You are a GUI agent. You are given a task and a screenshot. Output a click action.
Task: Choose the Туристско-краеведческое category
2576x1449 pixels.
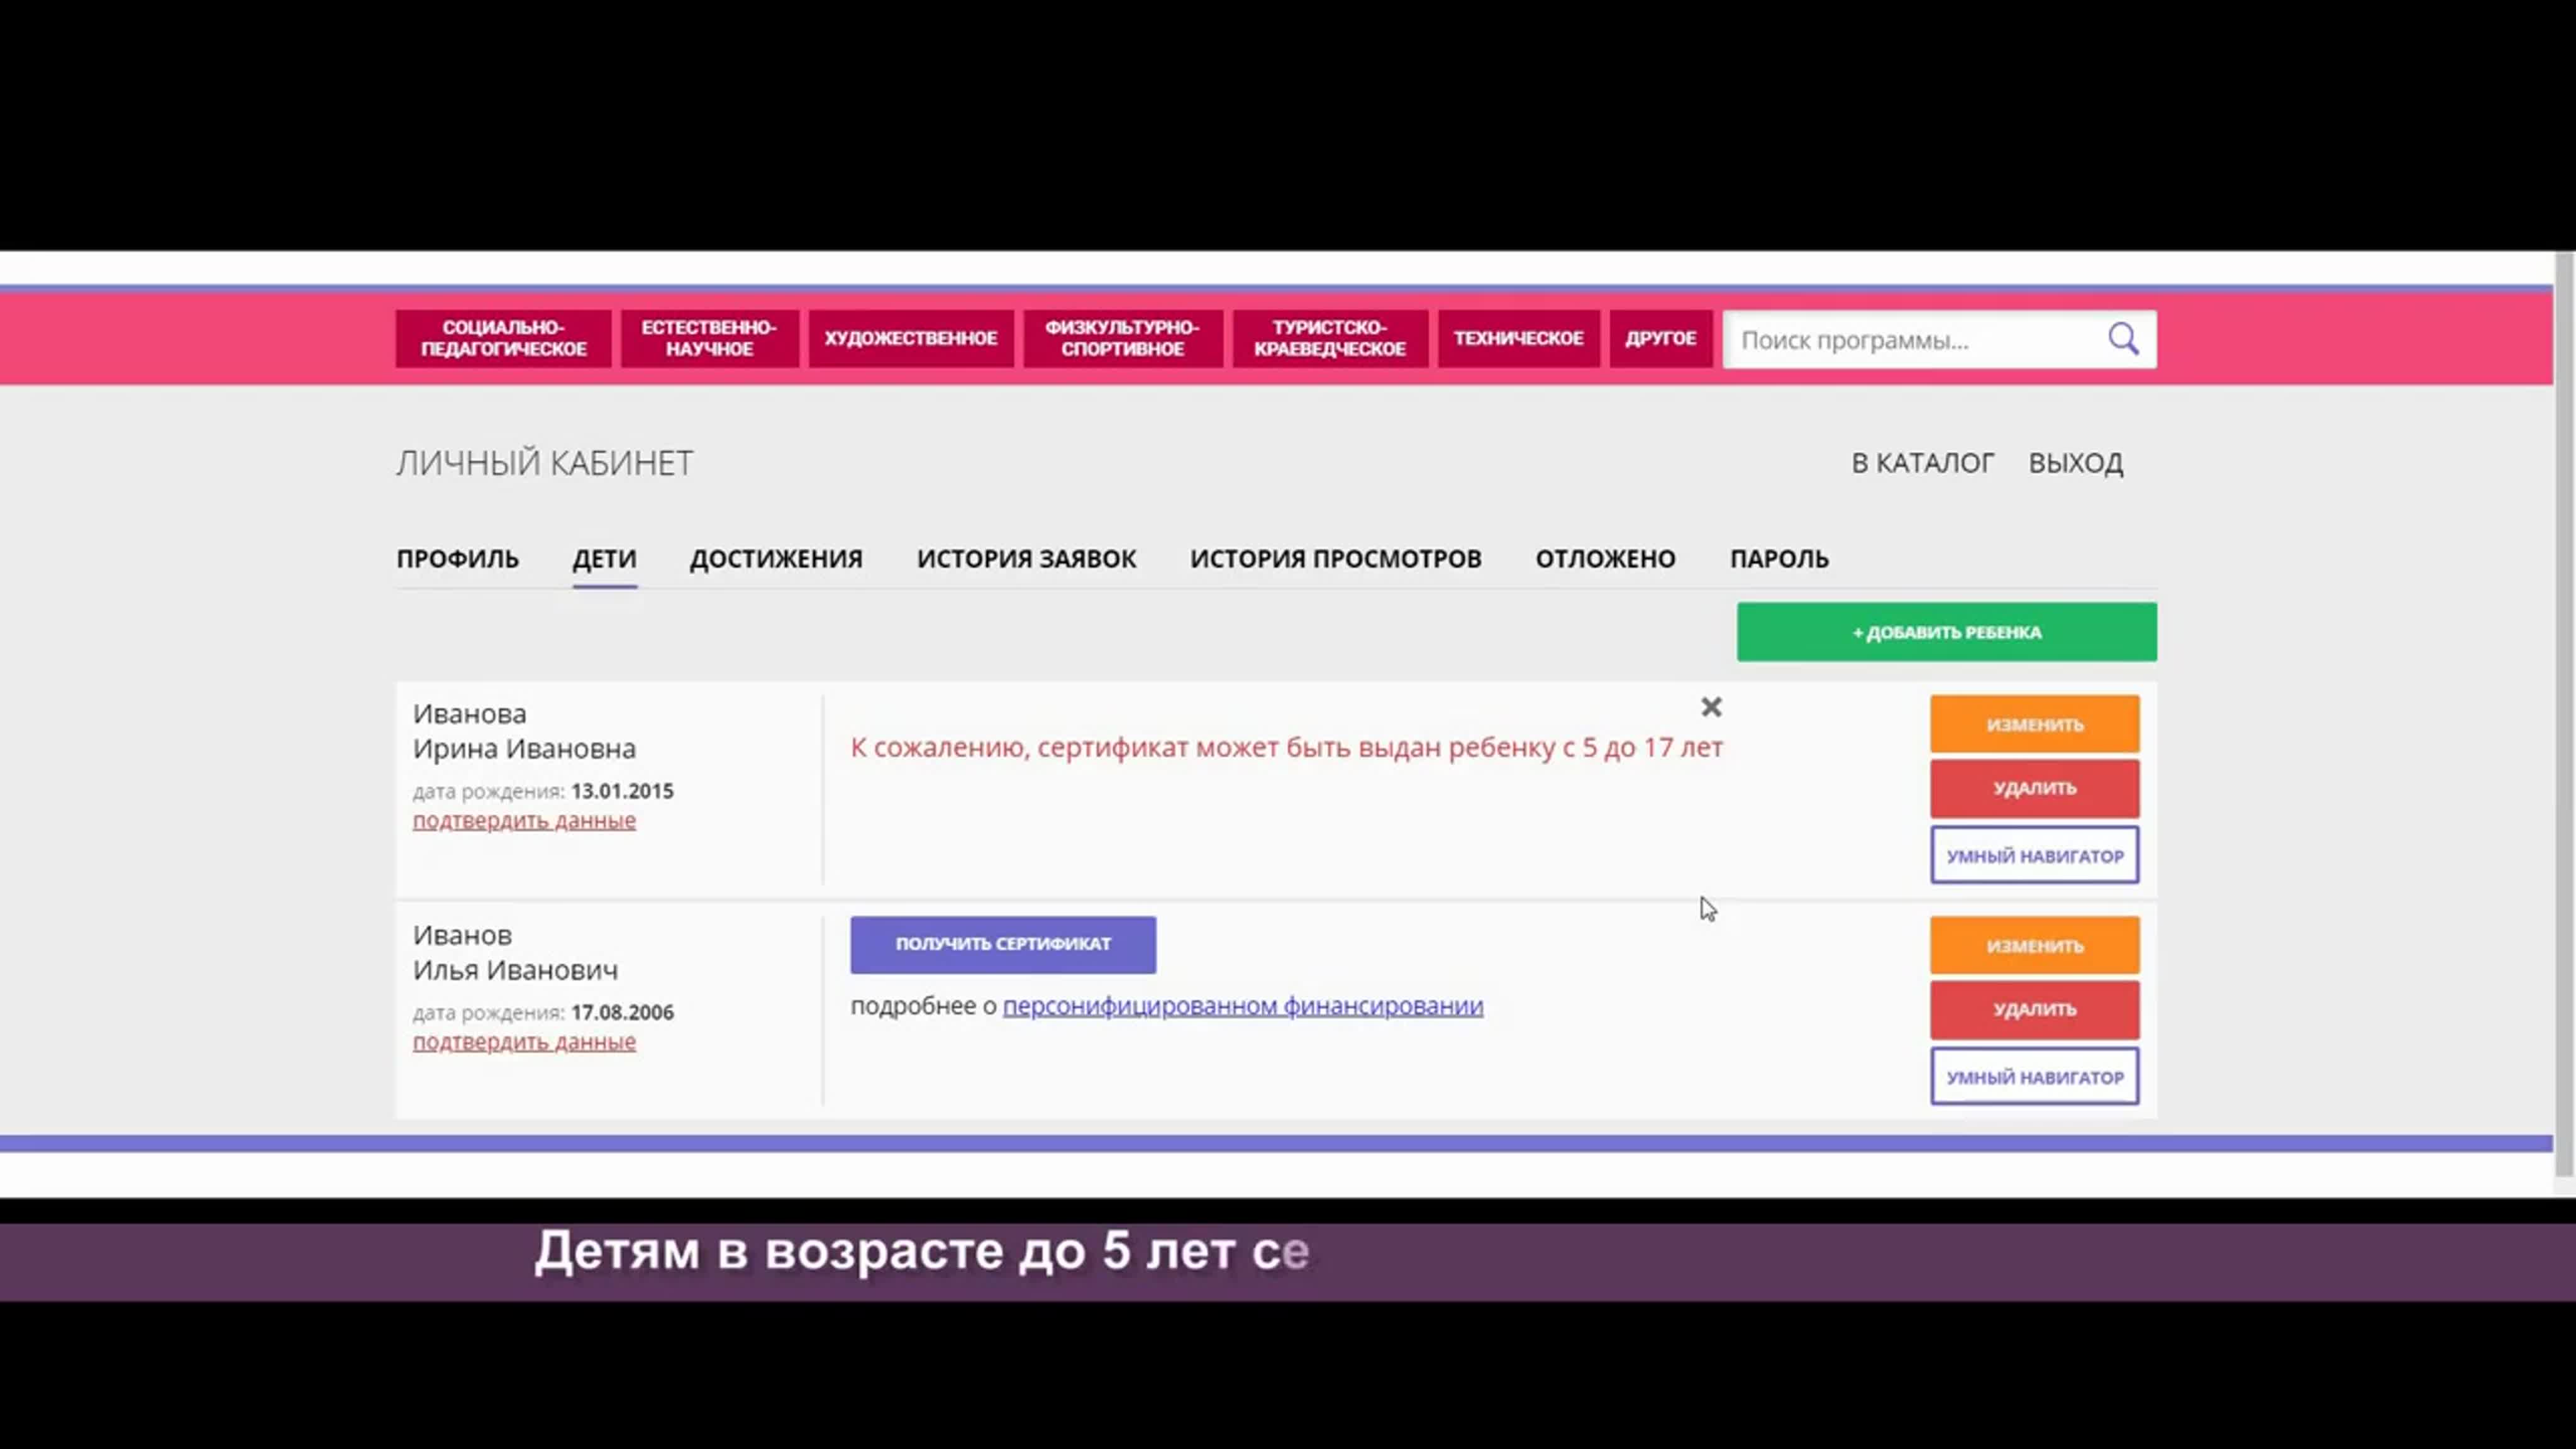coord(1330,338)
